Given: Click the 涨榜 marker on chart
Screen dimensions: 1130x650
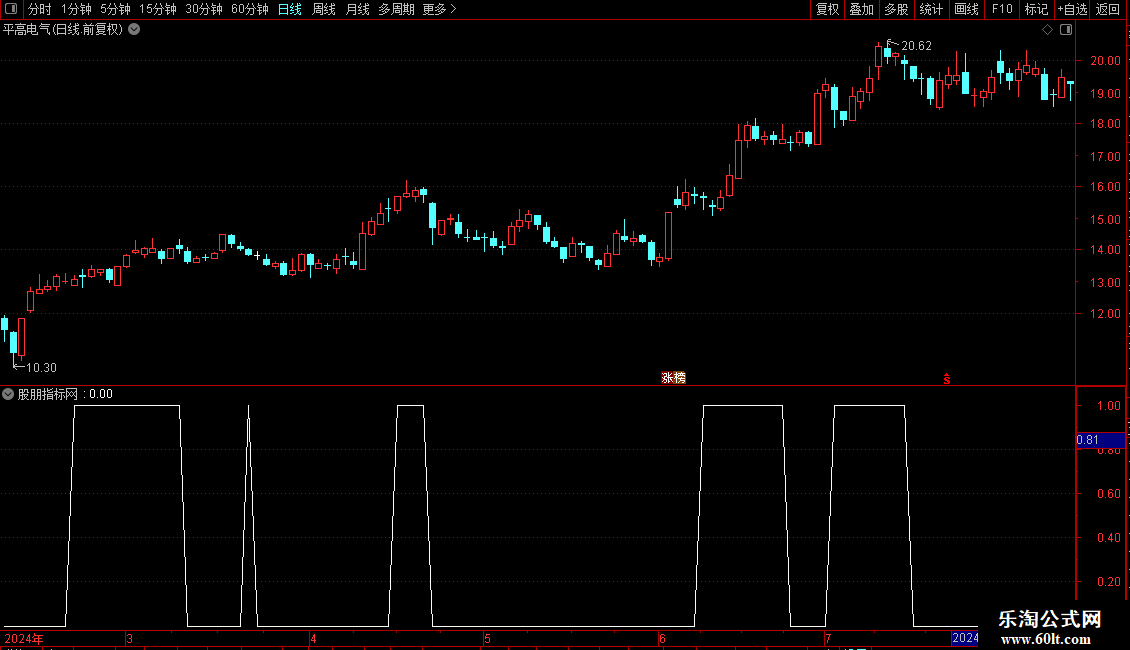Looking at the screenshot, I should (673, 378).
